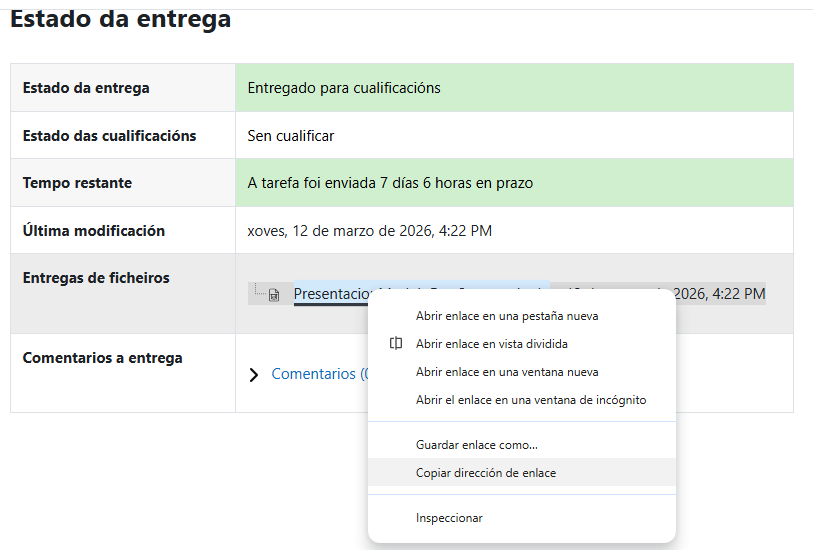Choose Inspeccionar from context menu
This screenshot has height=550, width=813.
522,518
